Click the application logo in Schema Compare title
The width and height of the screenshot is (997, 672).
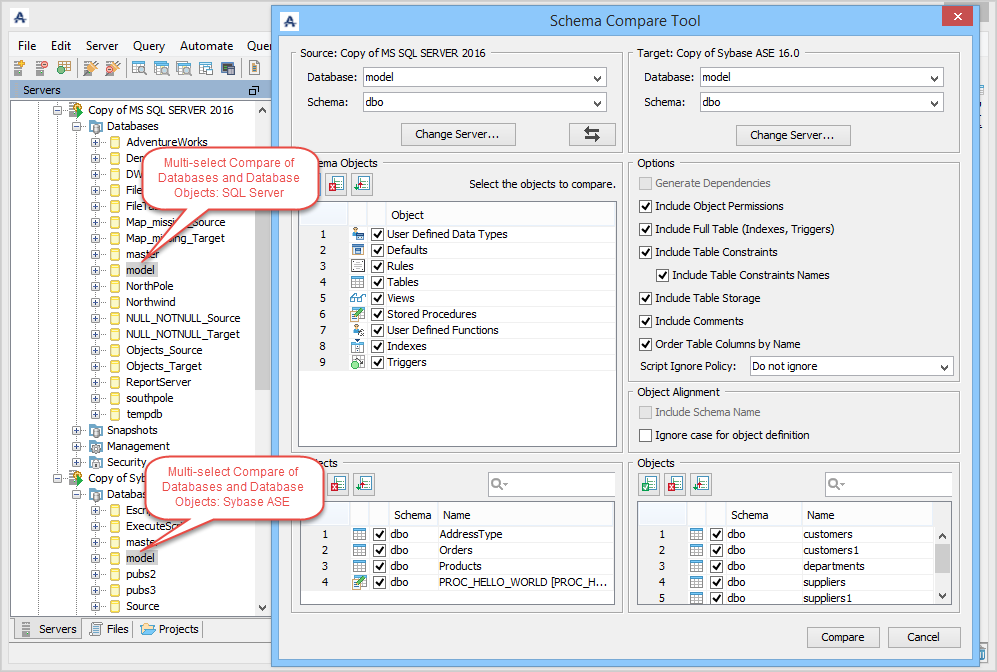click(x=290, y=21)
